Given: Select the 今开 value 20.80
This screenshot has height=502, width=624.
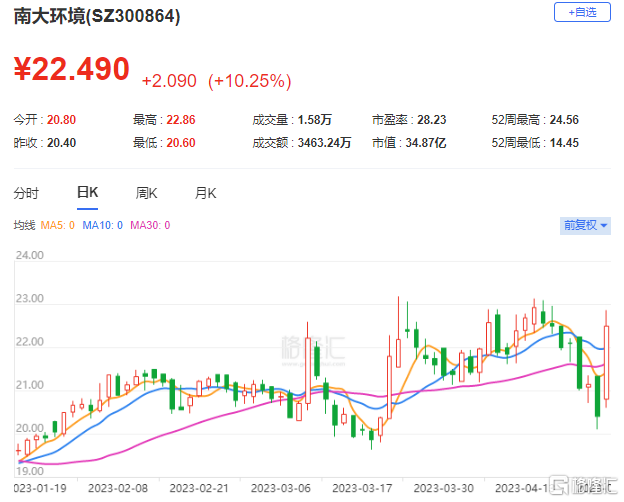Looking at the screenshot, I should (x=61, y=120).
